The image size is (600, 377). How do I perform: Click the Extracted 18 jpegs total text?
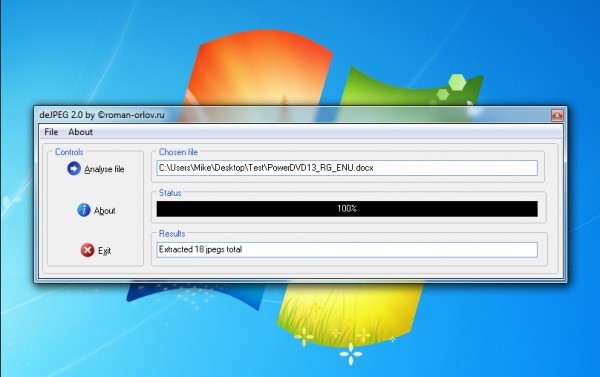pos(200,250)
